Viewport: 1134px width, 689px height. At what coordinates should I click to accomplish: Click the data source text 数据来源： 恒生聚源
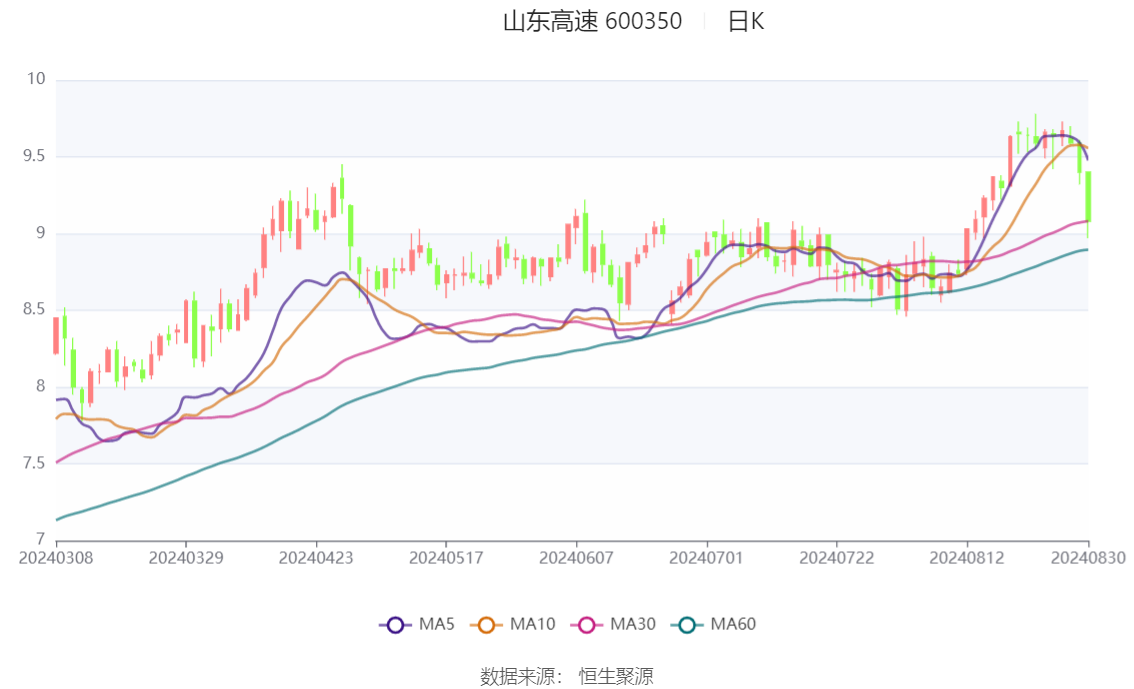567,677
